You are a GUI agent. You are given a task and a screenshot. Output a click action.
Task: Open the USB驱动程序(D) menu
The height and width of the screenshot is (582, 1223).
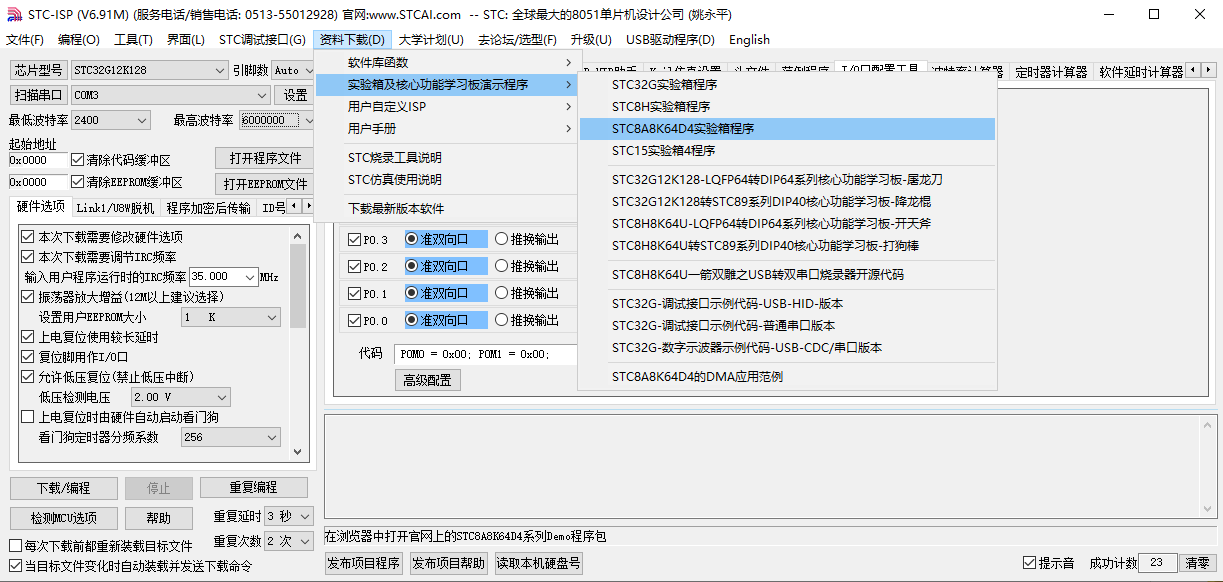(670, 40)
